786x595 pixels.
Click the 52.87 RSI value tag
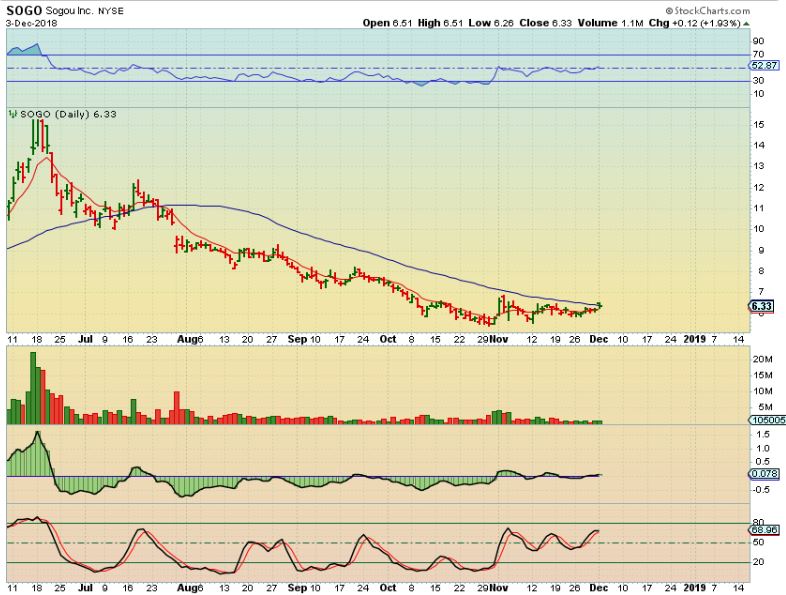[763, 66]
